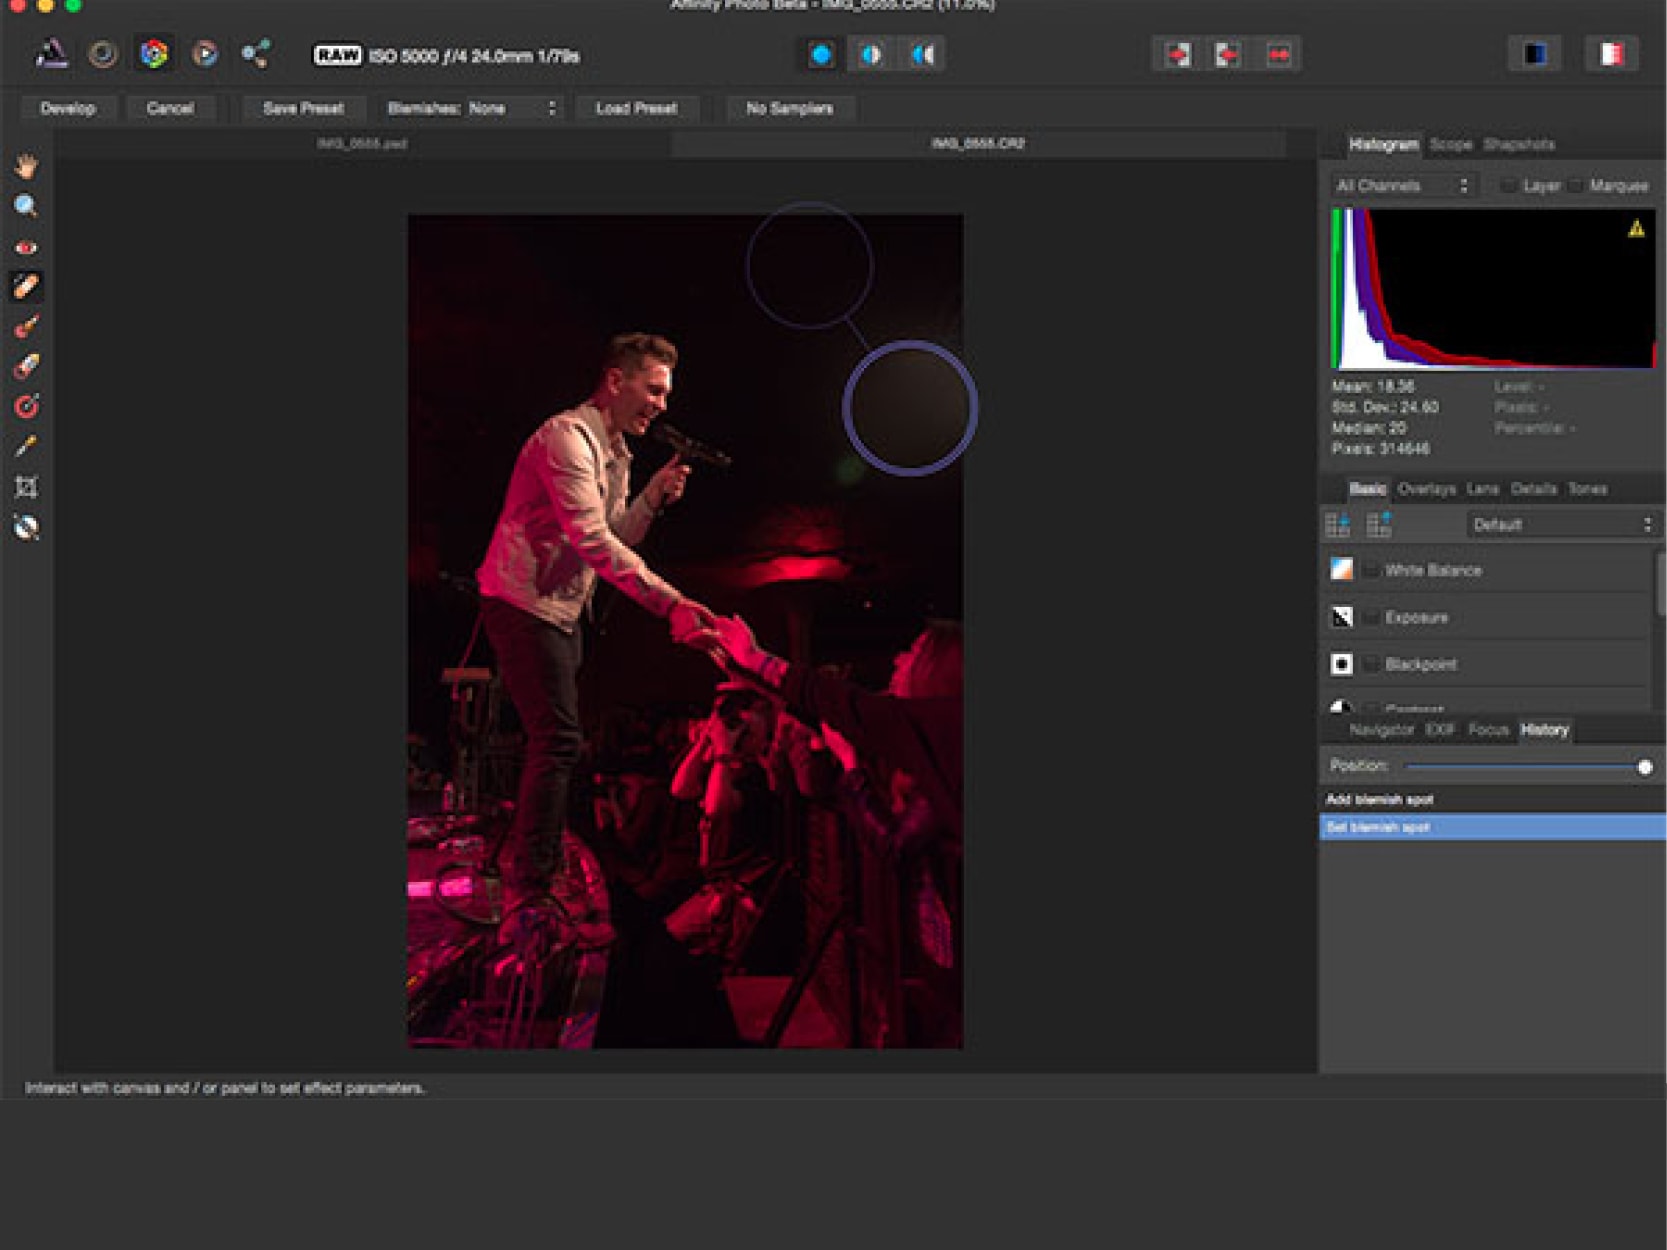This screenshot has width=1667, height=1250.
Task: Select the Set blemish spot history entry
Action: pyautogui.click(x=1492, y=827)
